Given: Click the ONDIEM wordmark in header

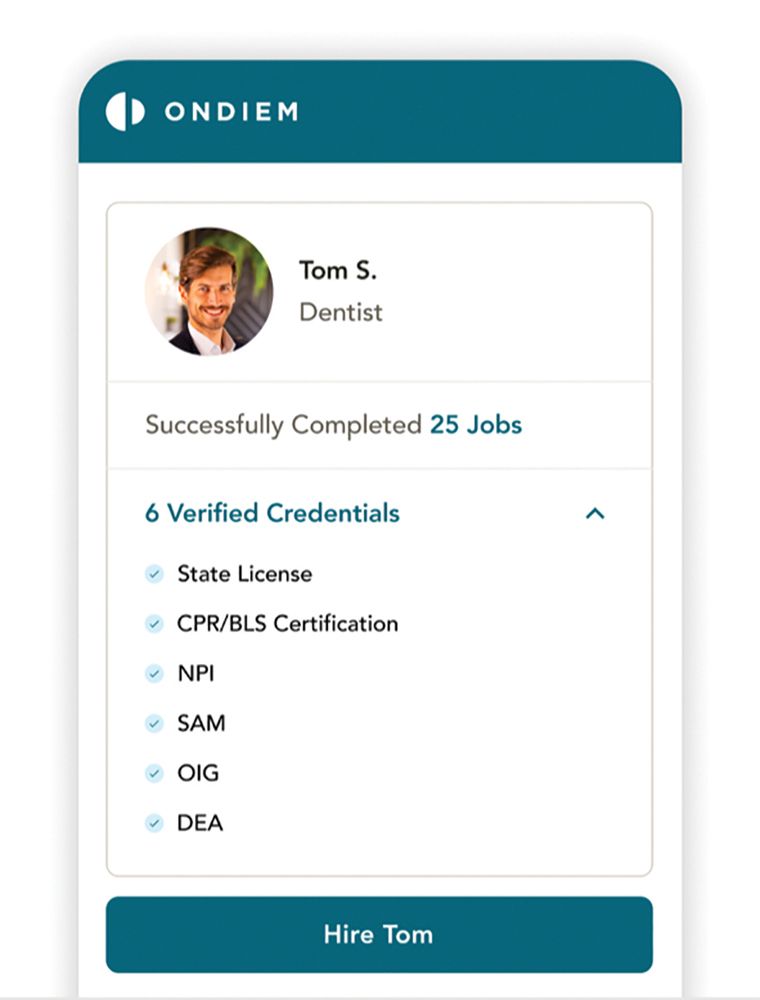Looking at the screenshot, I should click(231, 112).
